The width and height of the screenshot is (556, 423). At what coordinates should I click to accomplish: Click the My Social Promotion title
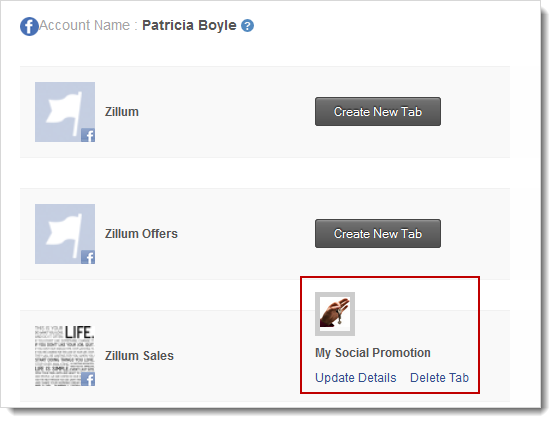point(373,353)
